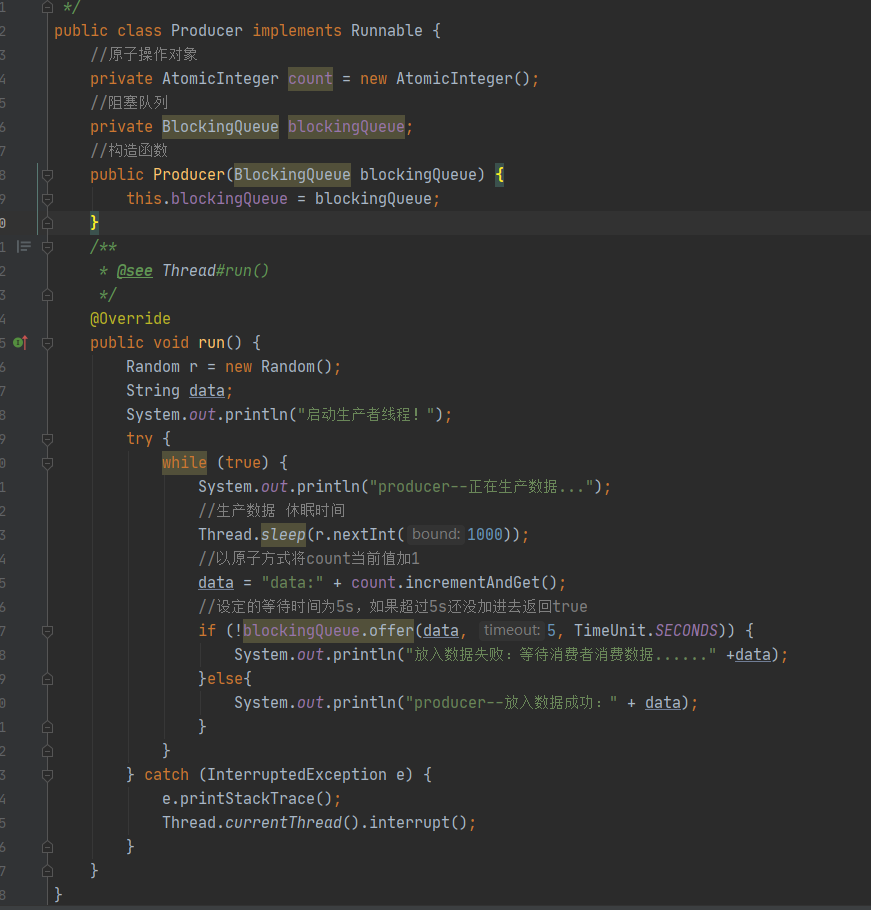871x910 pixels.
Task: Collapse the if blockingQueue.offer fold marker
Action: click(x=48, y=631)
